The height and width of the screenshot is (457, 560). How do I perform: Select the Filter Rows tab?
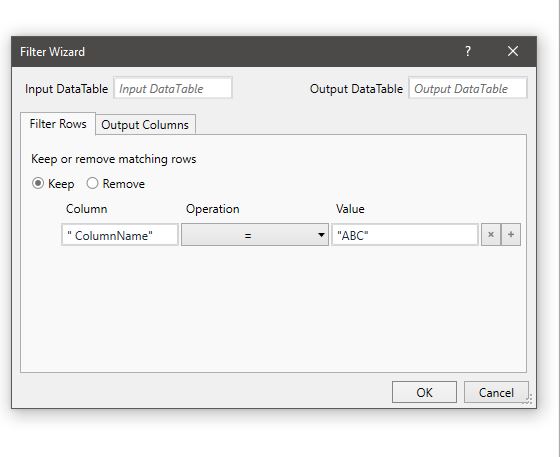coord(58,124)
